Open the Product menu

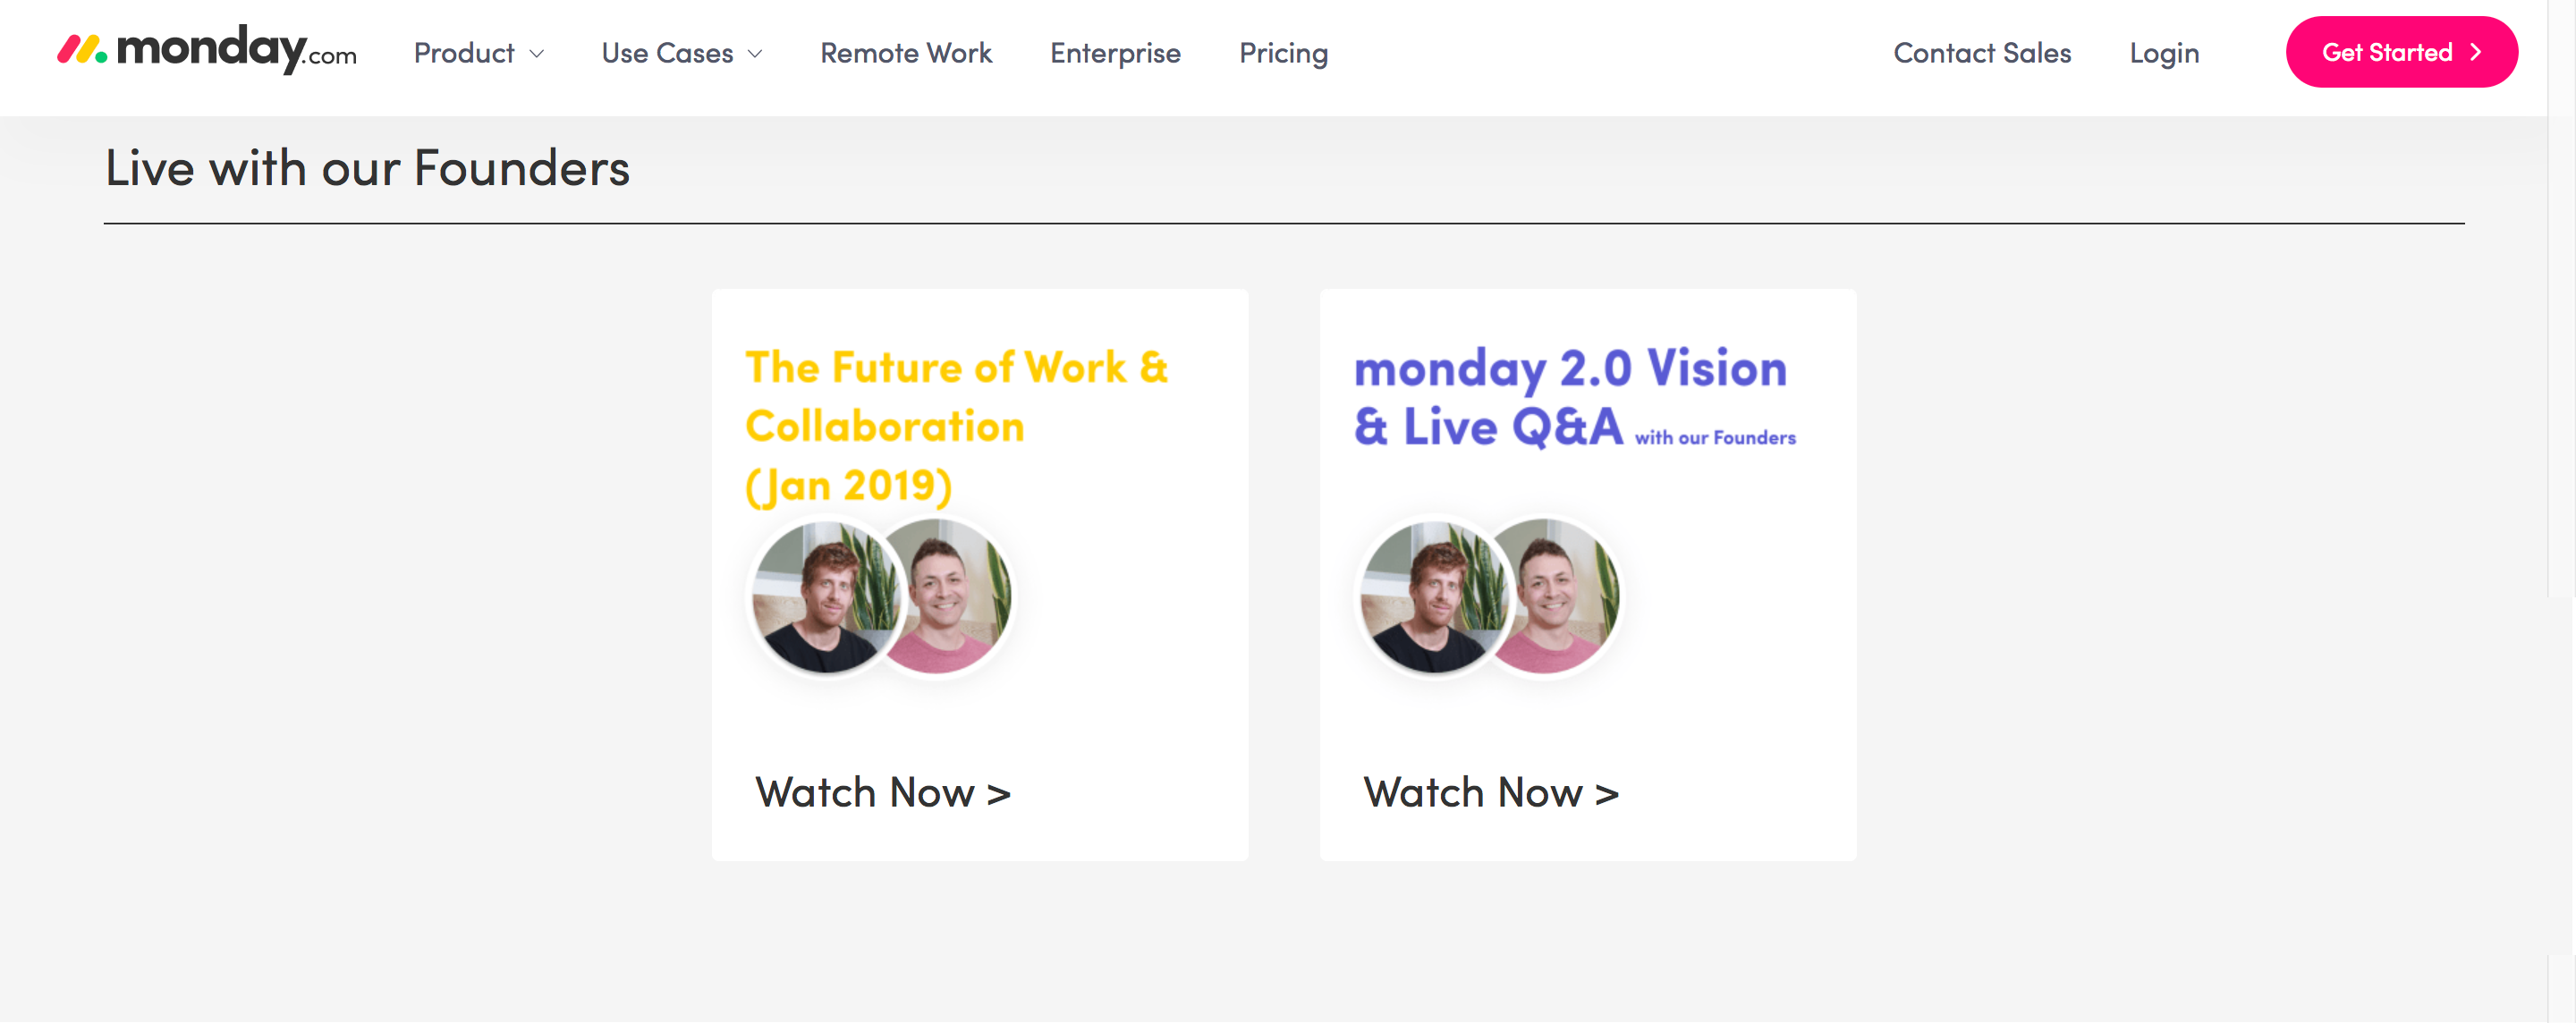click(x=479, y=53)
